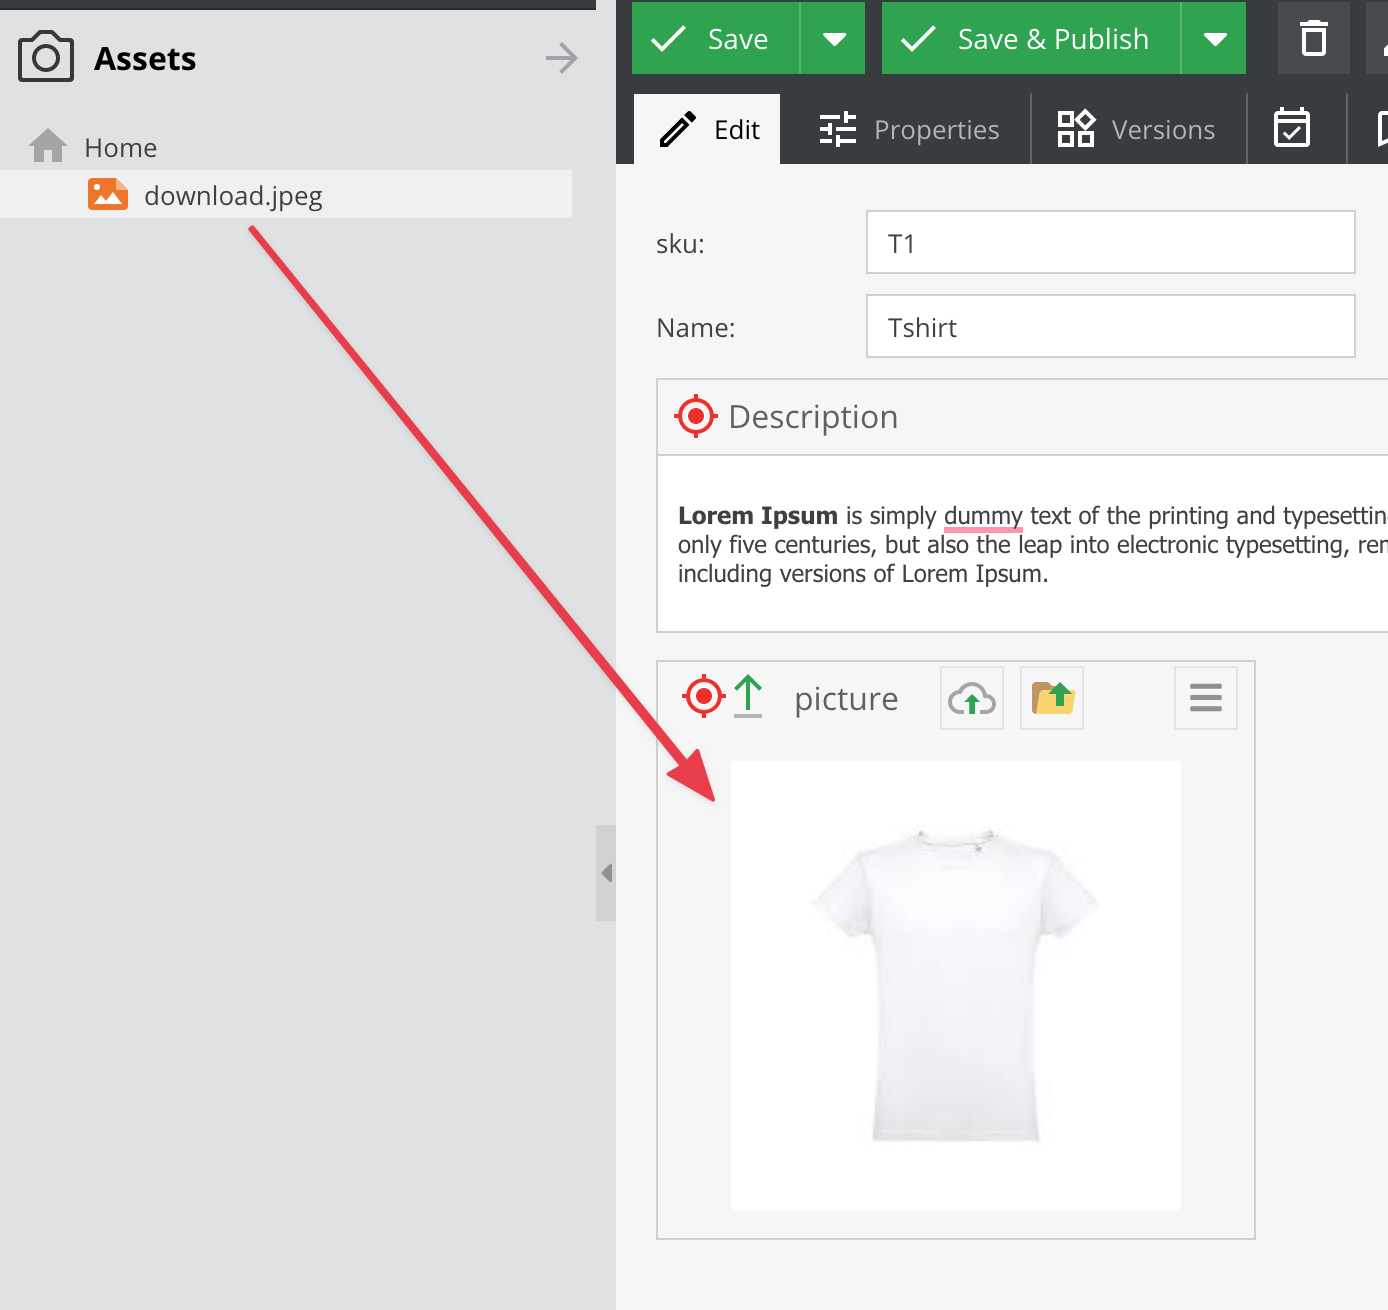Screen dimensions: 1388x1310
Task: Select download.jpeg in the asset tree
Action: tap(232, 195)
